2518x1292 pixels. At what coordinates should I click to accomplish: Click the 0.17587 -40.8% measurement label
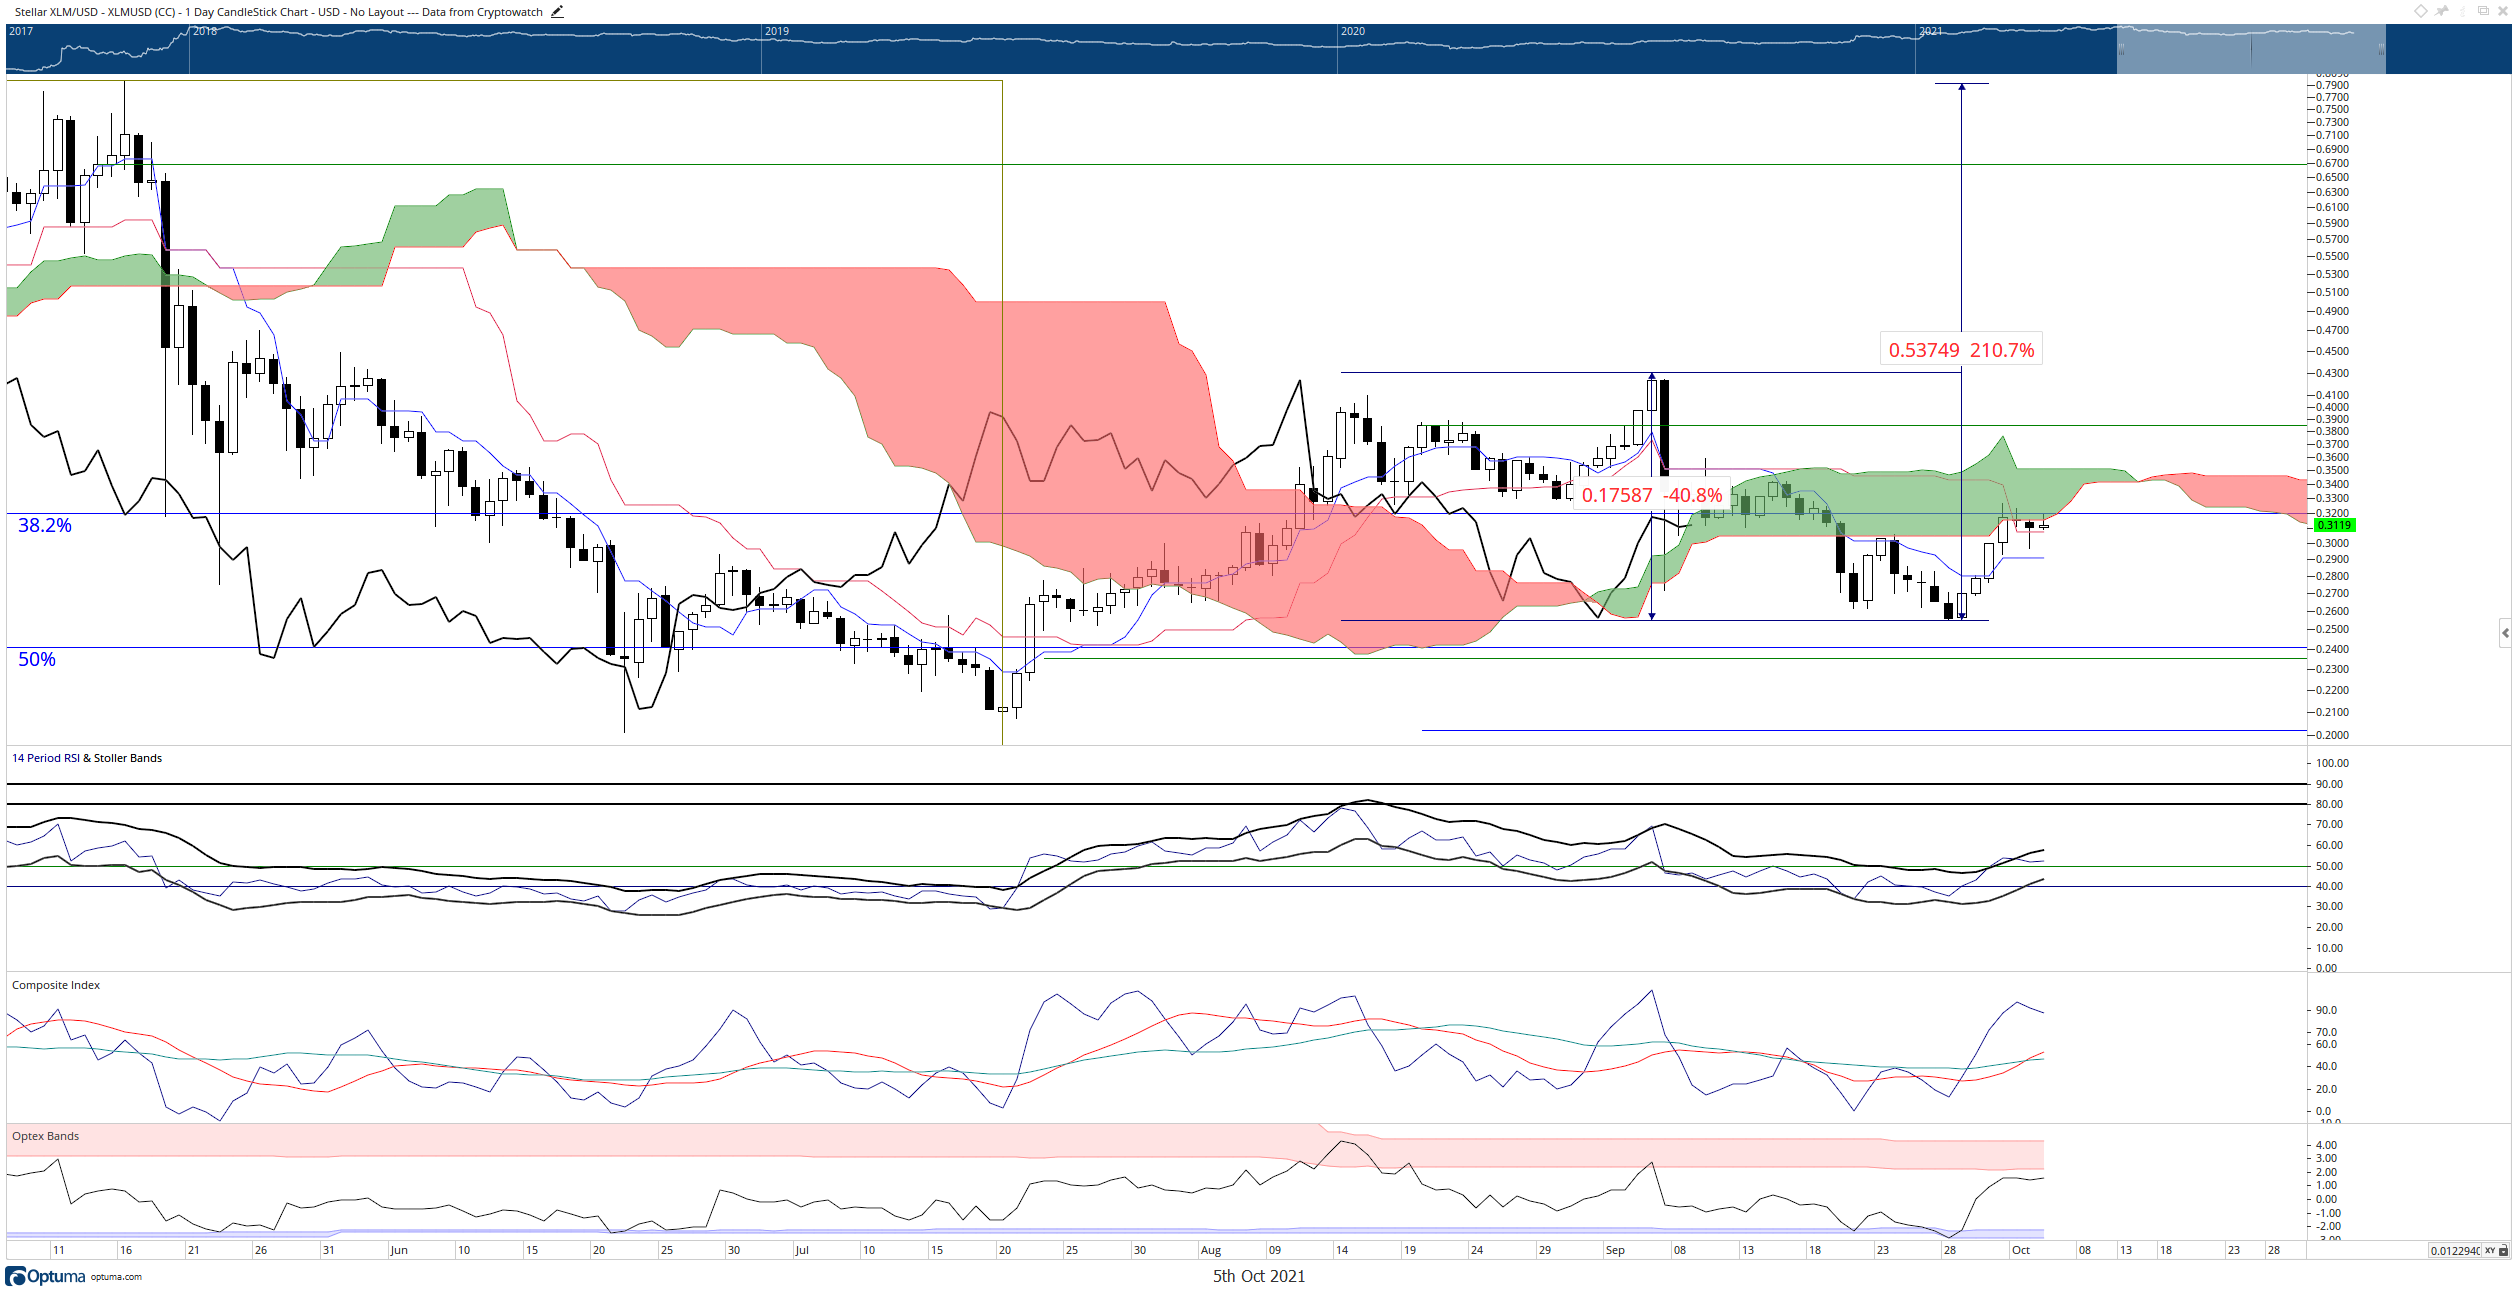coord(1651,495)
